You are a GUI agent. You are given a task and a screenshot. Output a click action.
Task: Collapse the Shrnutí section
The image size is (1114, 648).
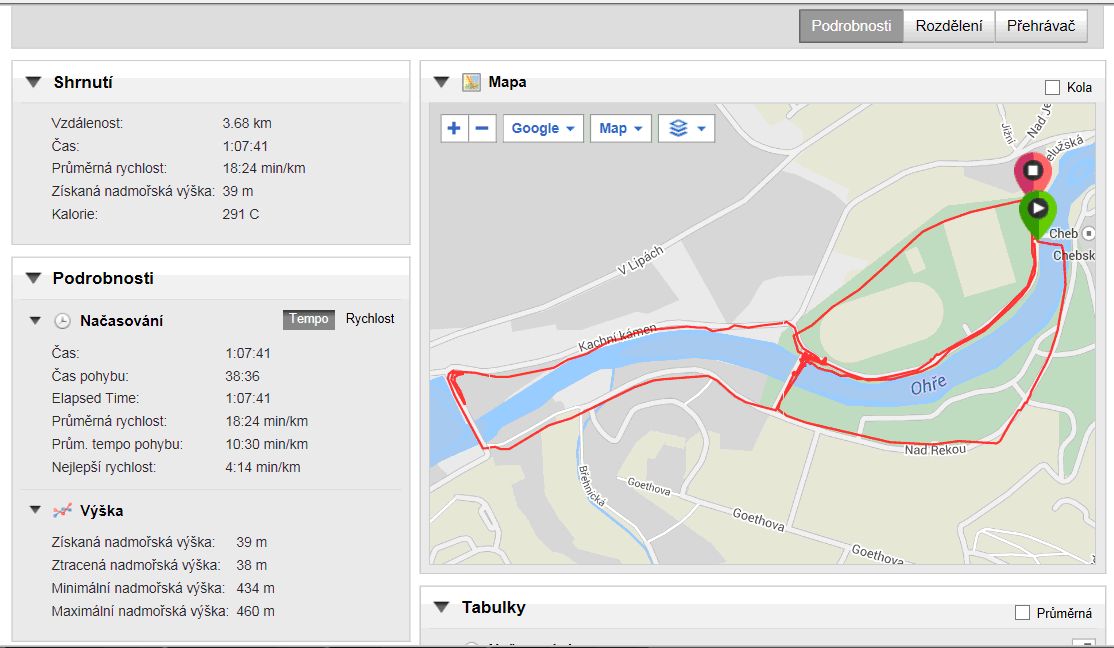(33, 83)
